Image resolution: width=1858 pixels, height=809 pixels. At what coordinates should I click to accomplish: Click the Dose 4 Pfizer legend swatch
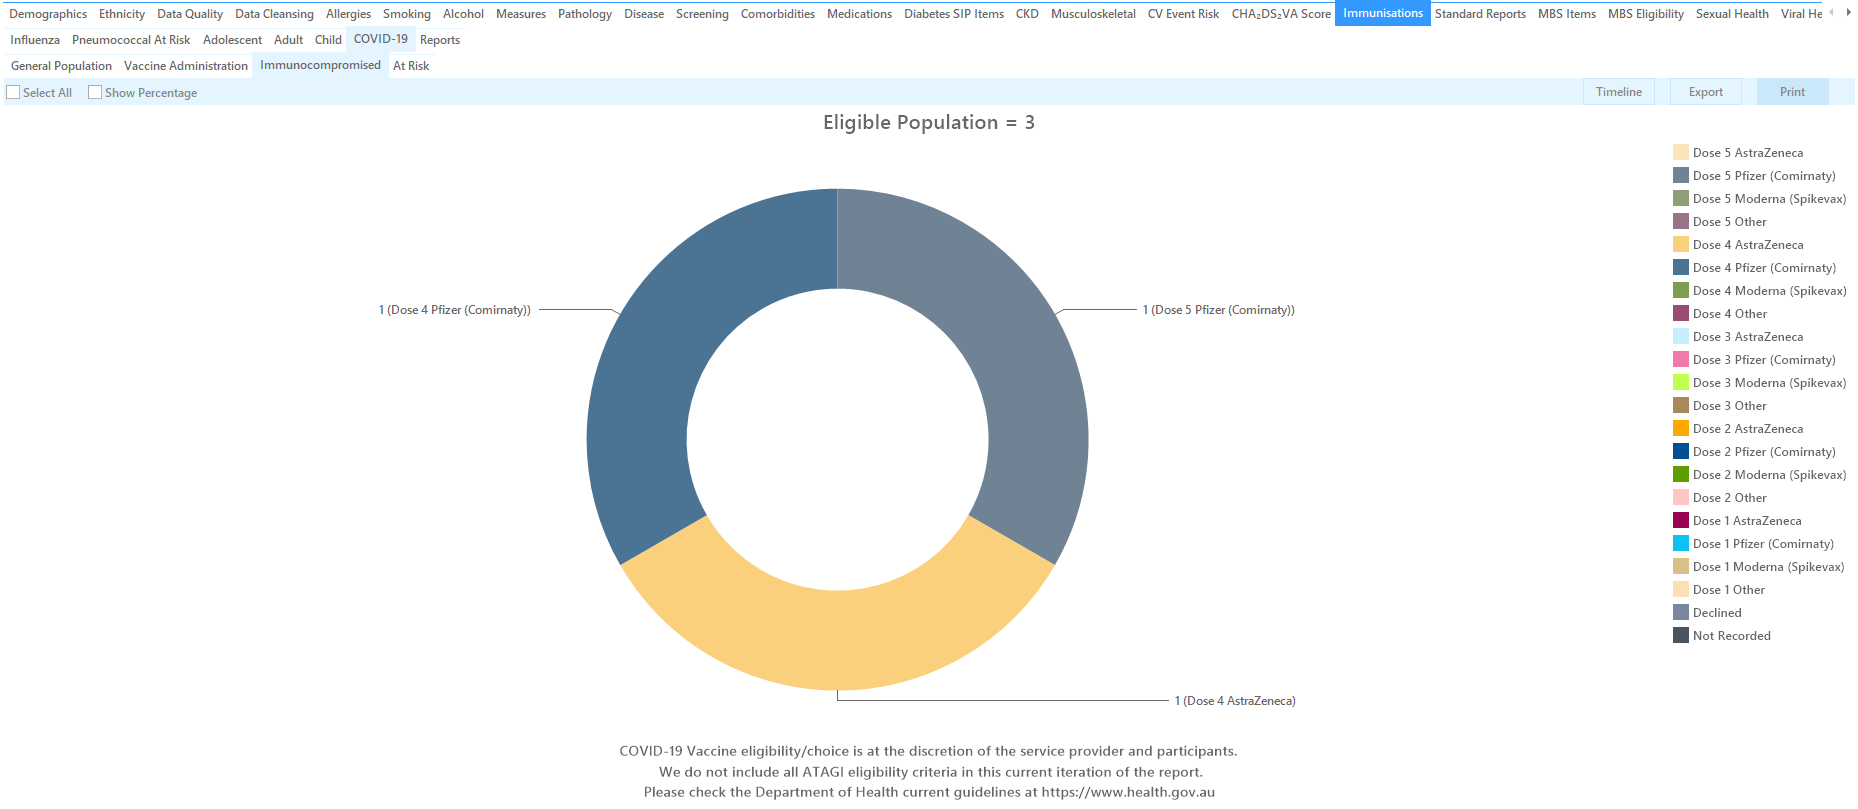(1681, 267)
